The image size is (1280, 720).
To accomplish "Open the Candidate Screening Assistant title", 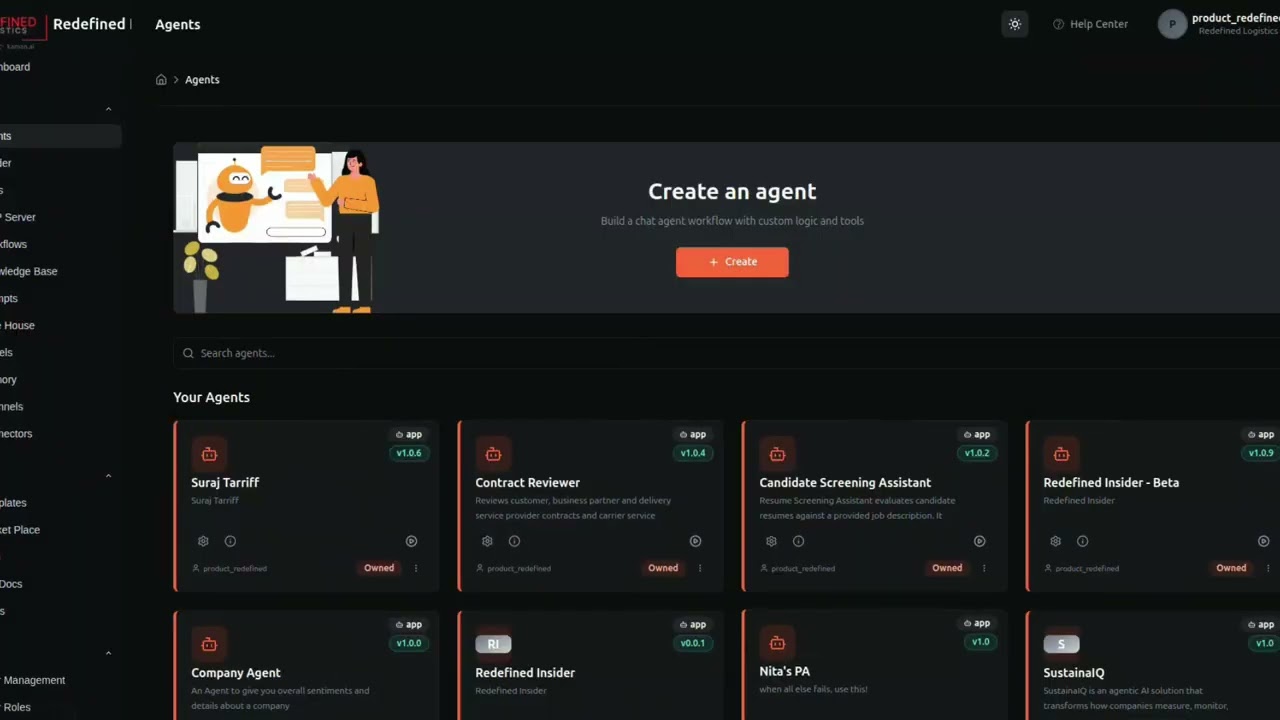I will (x=845, y=482).
